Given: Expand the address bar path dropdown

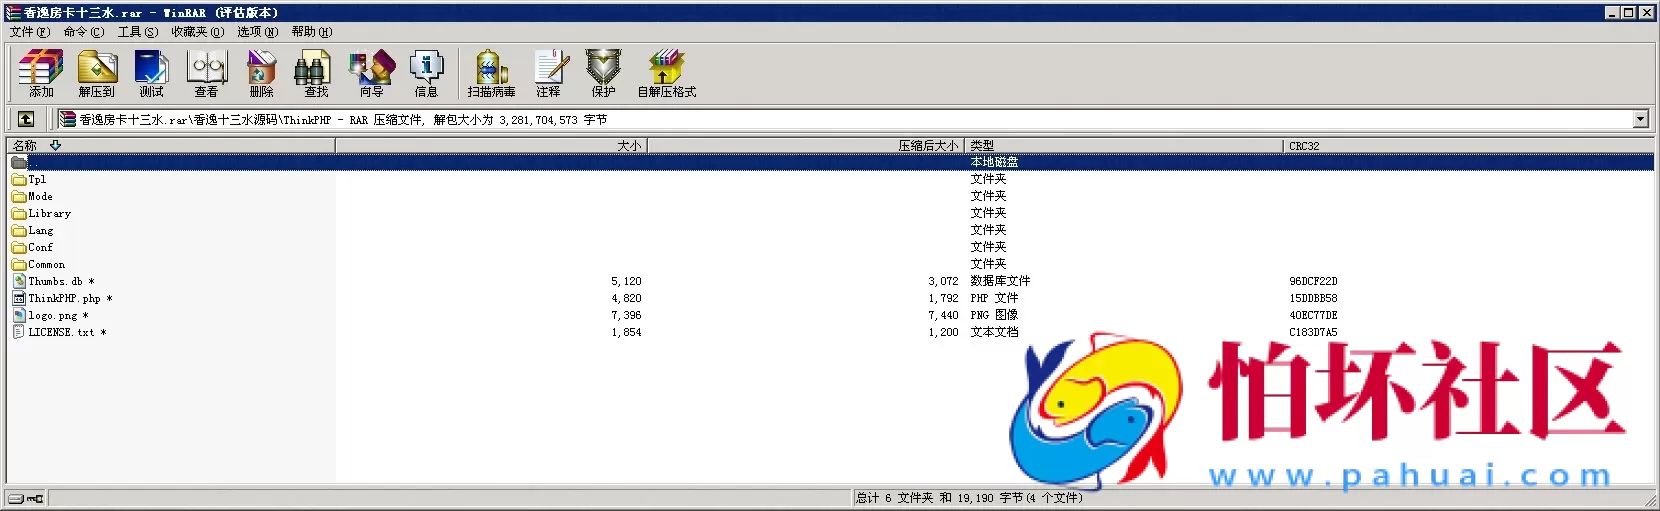Looking at the screenshot, I should 1640,120.
